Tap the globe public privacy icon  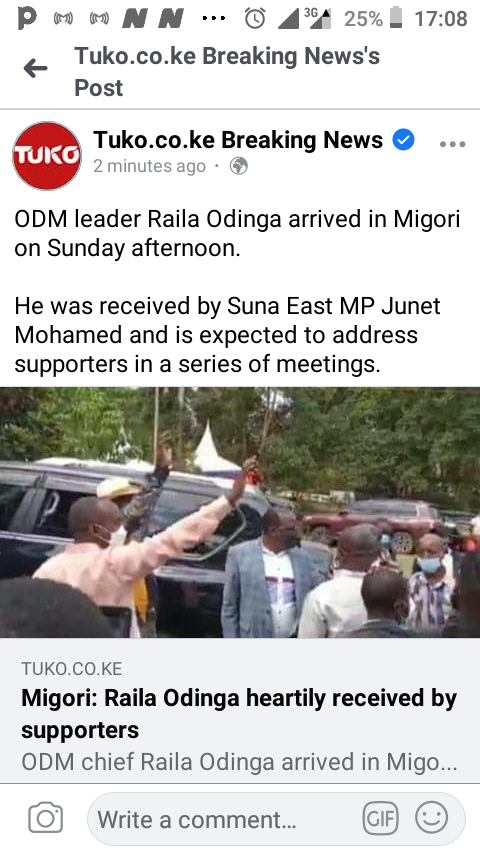tap(239, 166)
